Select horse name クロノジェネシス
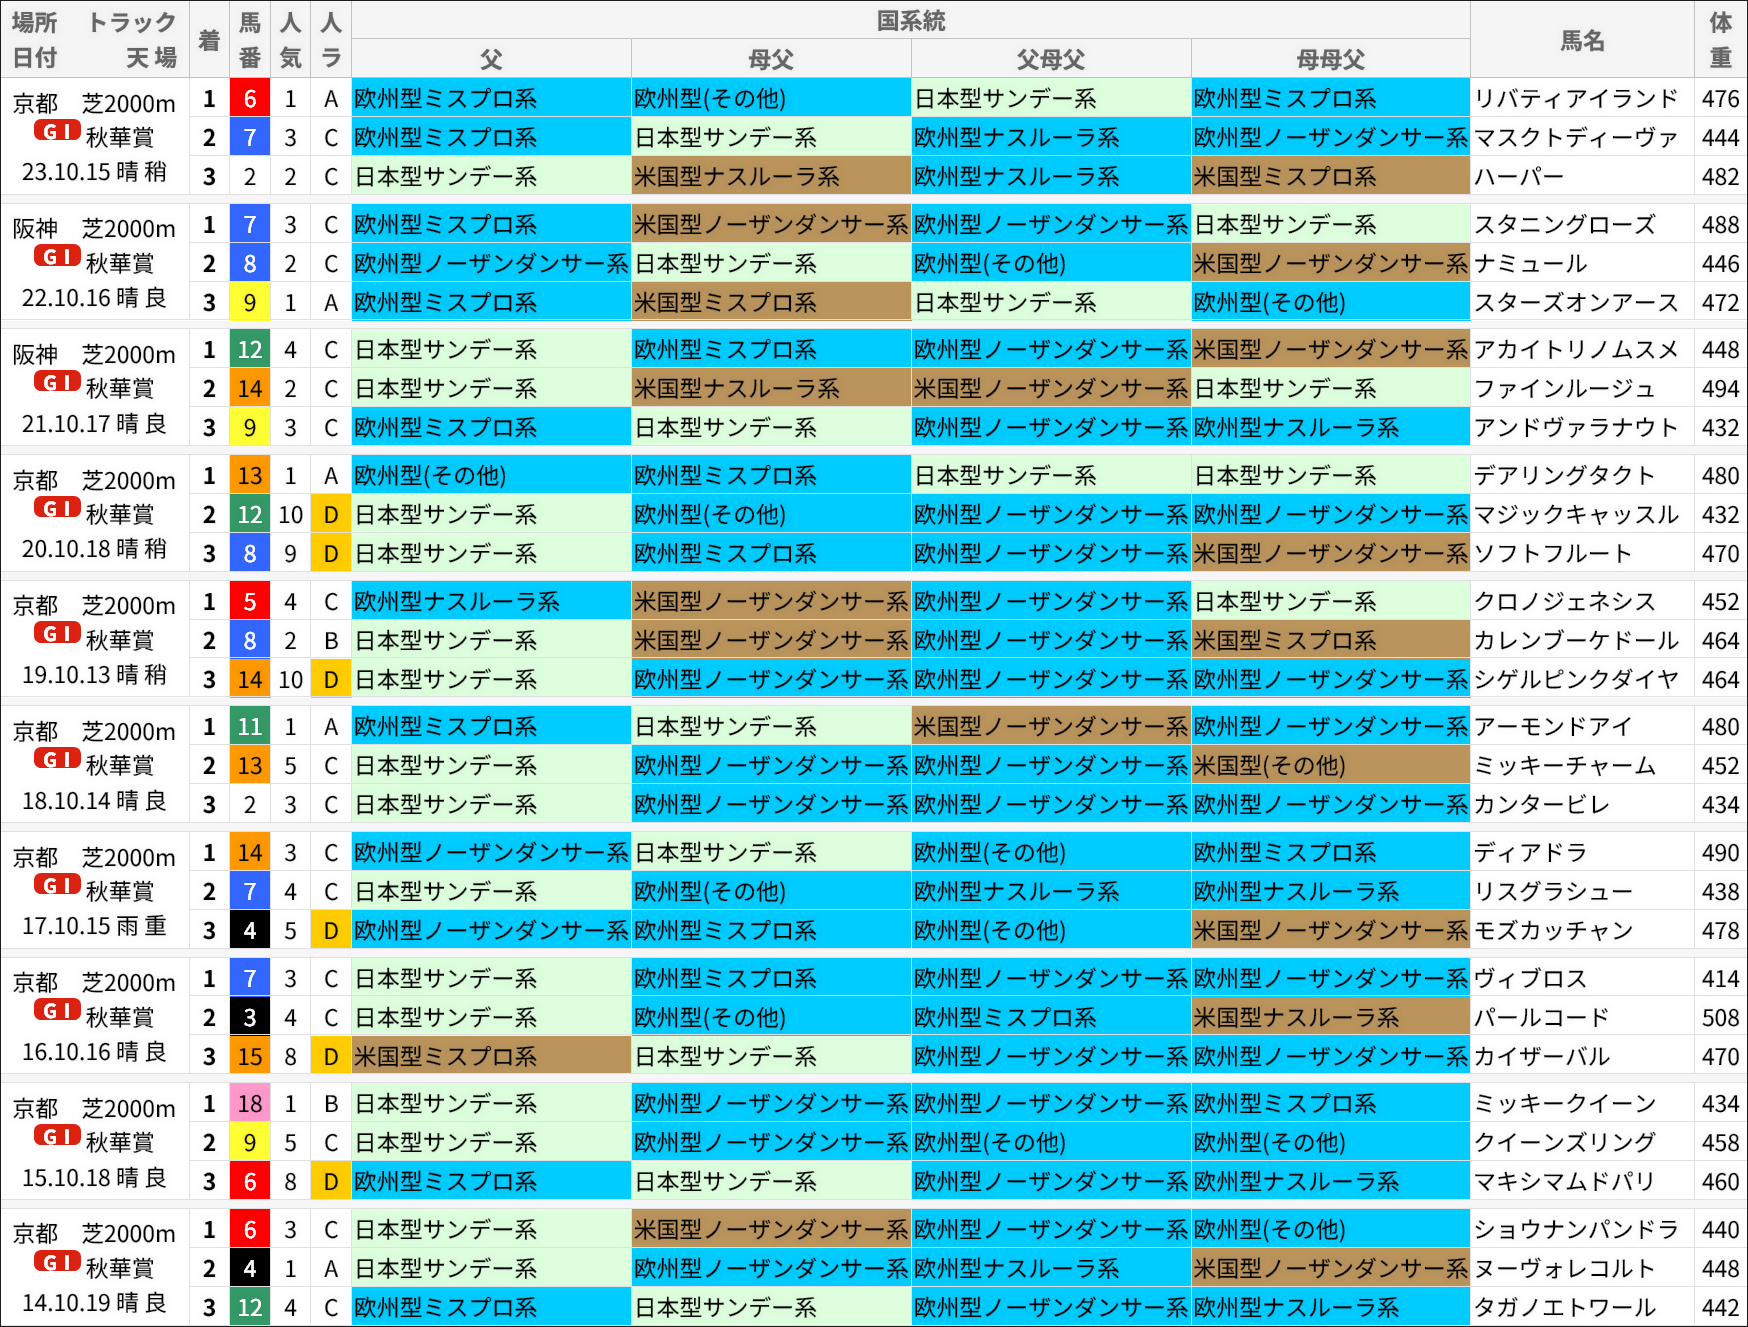This screenshot has width=1748, height=1327. pos(1565,602)
